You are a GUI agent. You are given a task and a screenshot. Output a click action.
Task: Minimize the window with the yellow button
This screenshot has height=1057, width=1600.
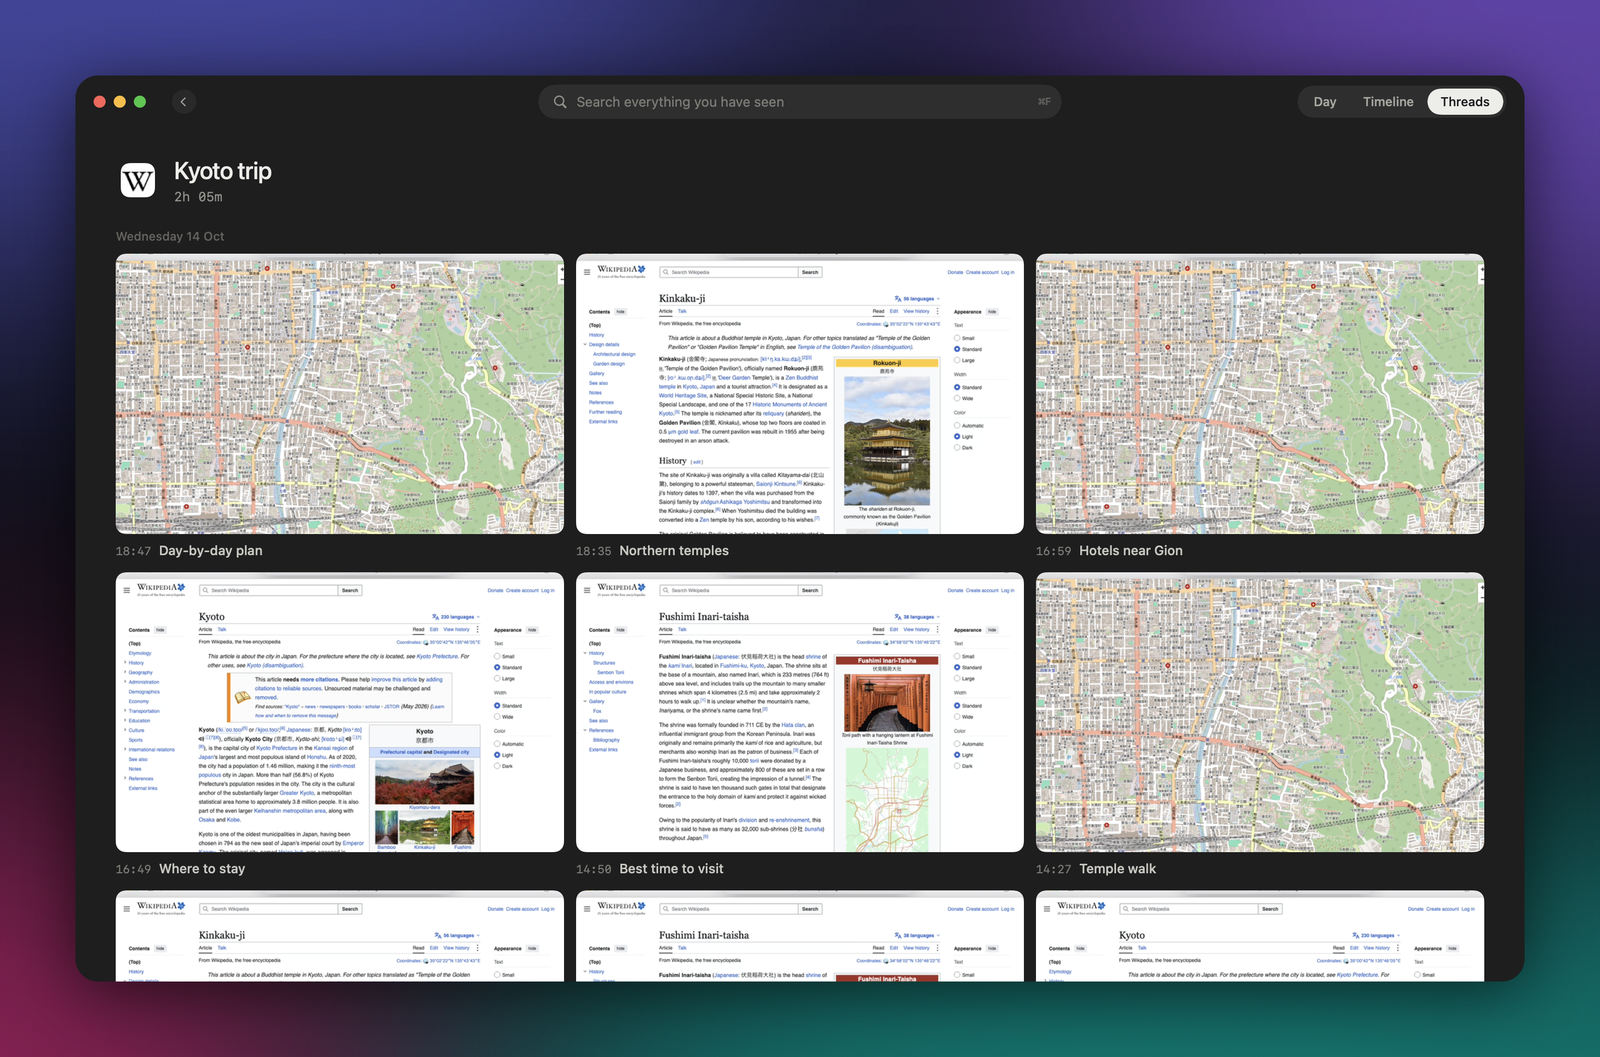click(120, 102)
